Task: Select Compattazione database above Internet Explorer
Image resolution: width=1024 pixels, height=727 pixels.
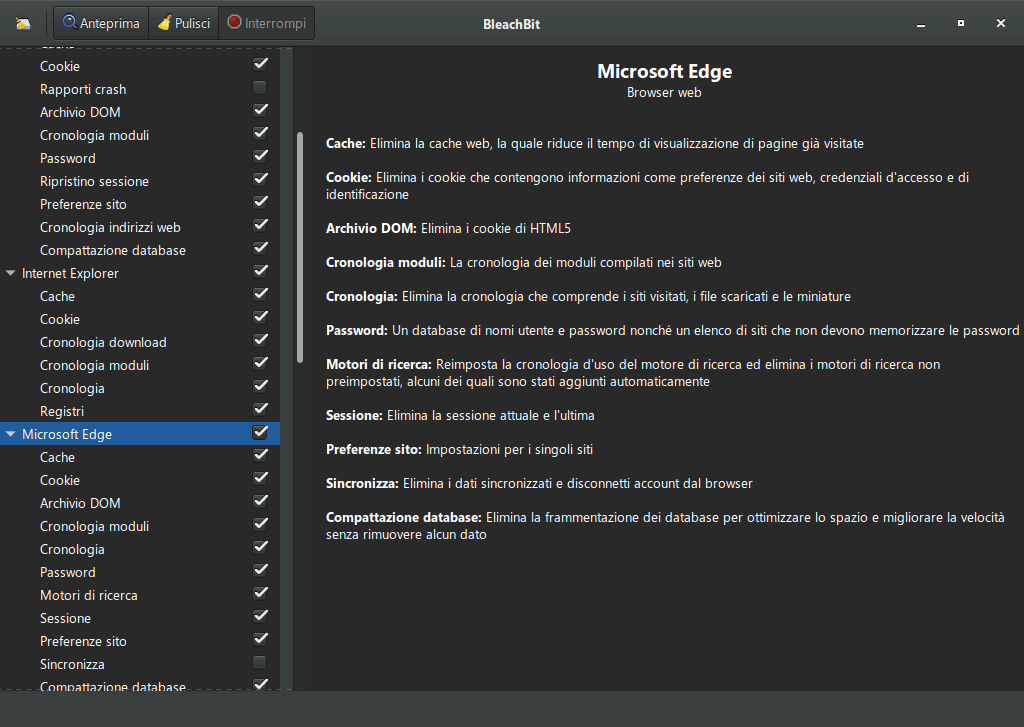Action: 140,250
